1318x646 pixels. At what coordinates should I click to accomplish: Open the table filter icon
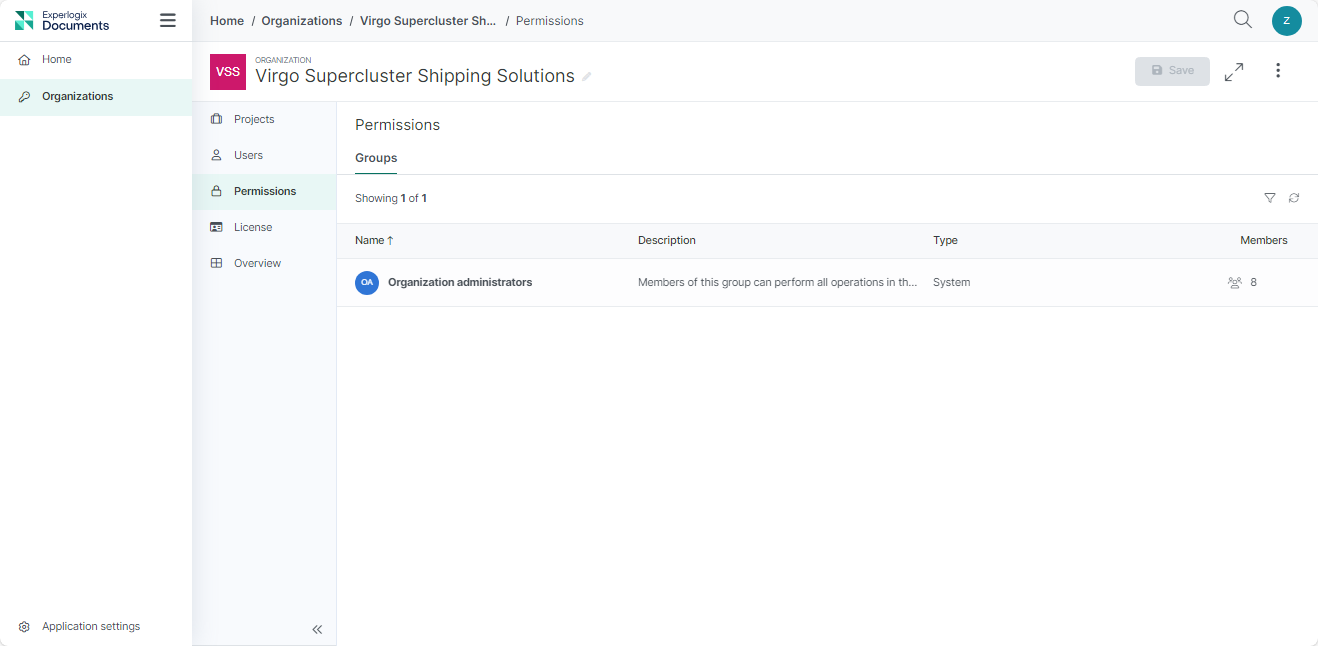[1270, 198]
